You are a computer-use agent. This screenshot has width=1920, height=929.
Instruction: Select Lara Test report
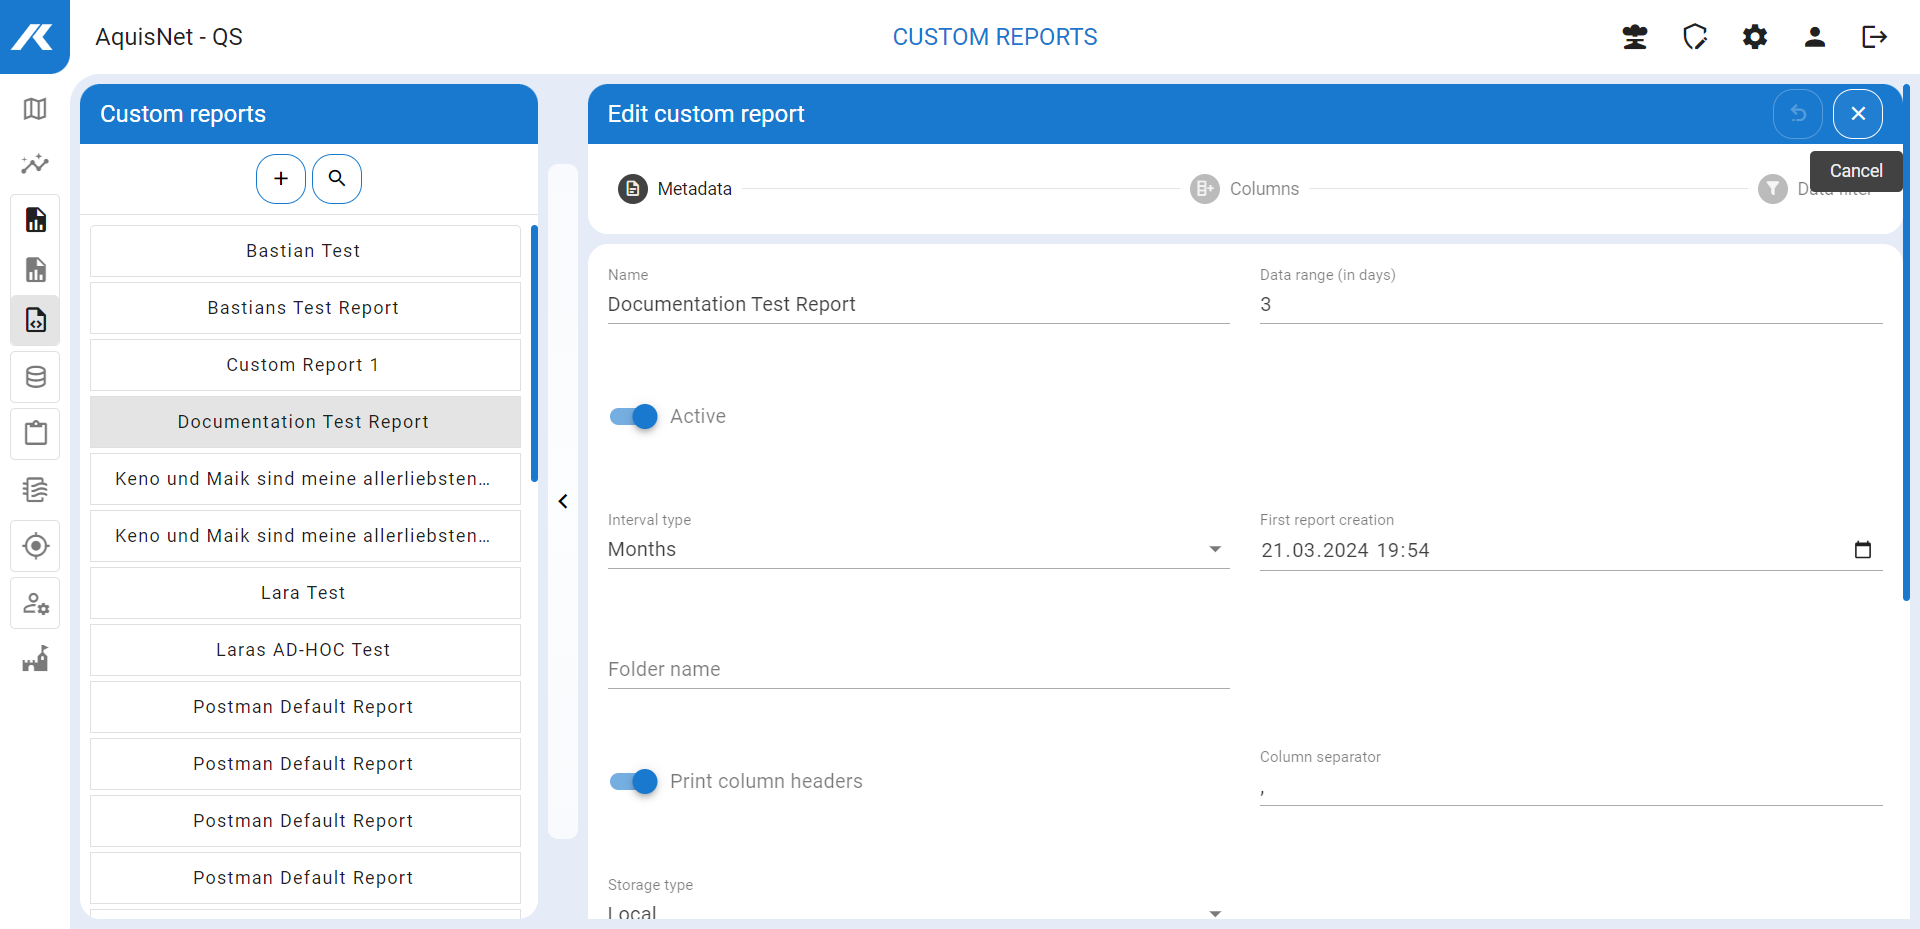pyautogui.click(x=304, y=593)
